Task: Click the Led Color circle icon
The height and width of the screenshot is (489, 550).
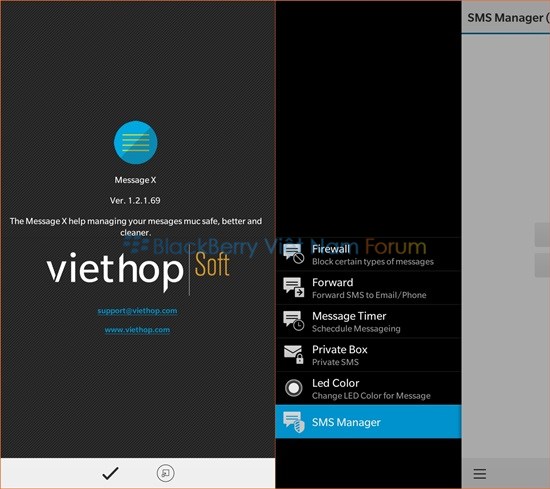Action: click(294, 388)
